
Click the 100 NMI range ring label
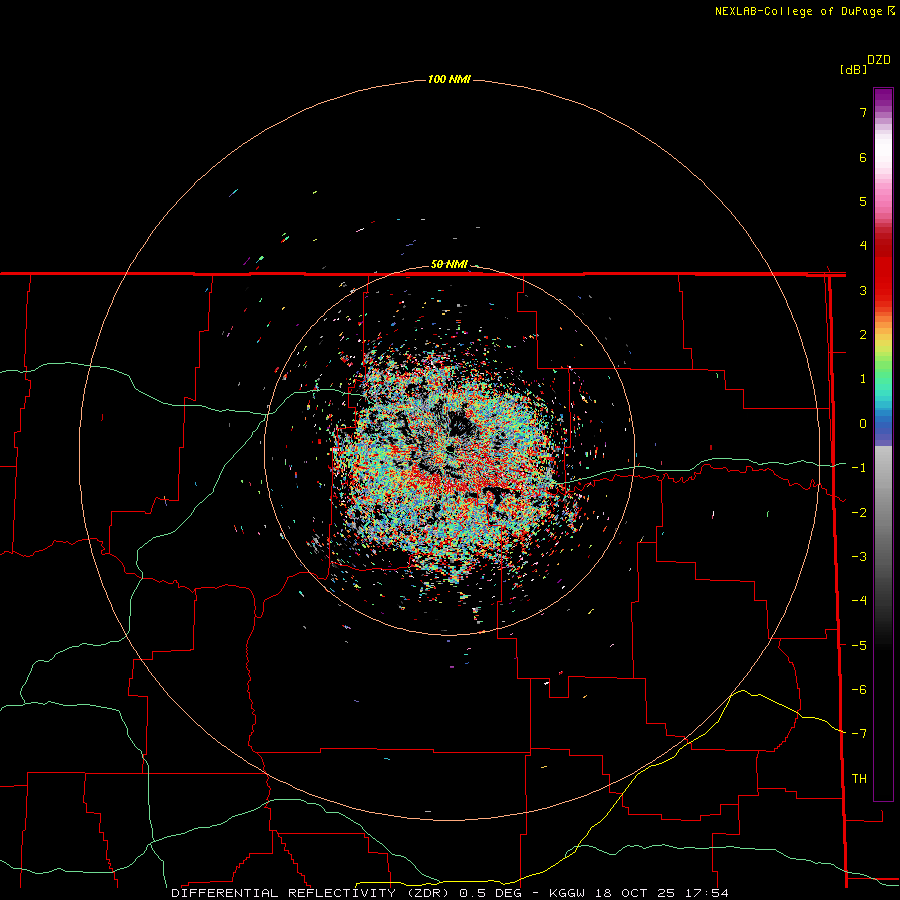[x=449, y=79]
